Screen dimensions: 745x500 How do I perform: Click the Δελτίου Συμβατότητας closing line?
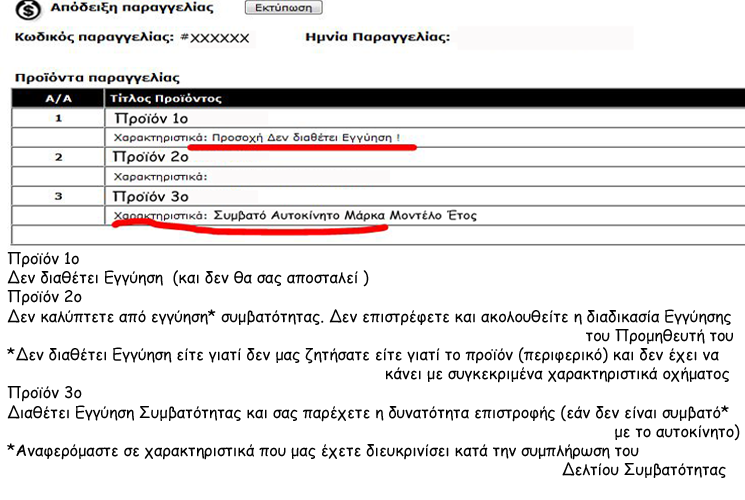click(644, 470)
